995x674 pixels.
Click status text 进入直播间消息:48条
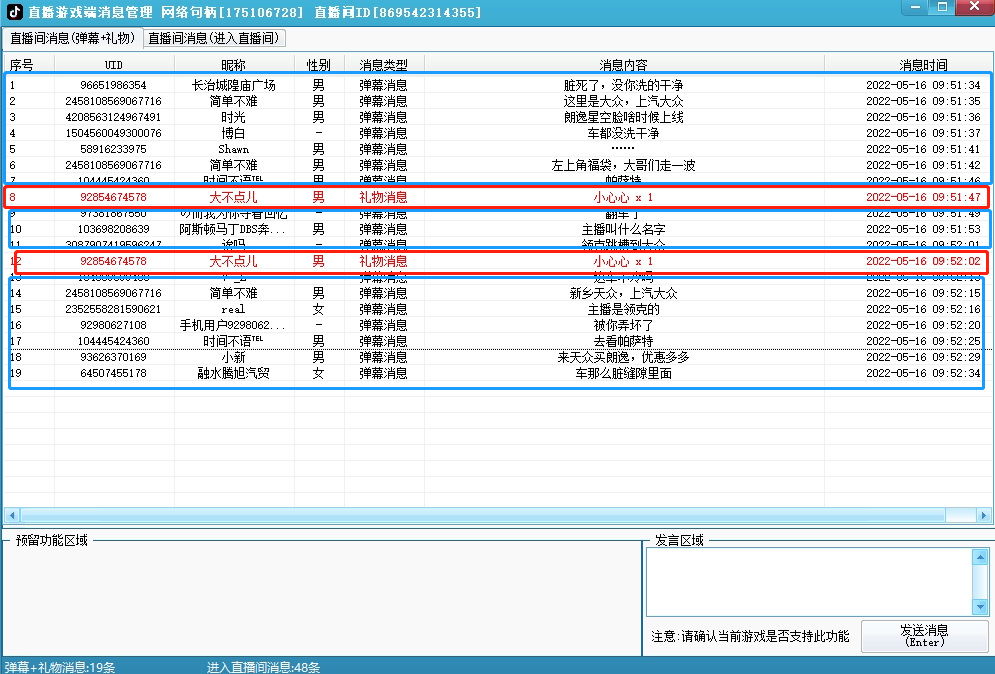263,667
